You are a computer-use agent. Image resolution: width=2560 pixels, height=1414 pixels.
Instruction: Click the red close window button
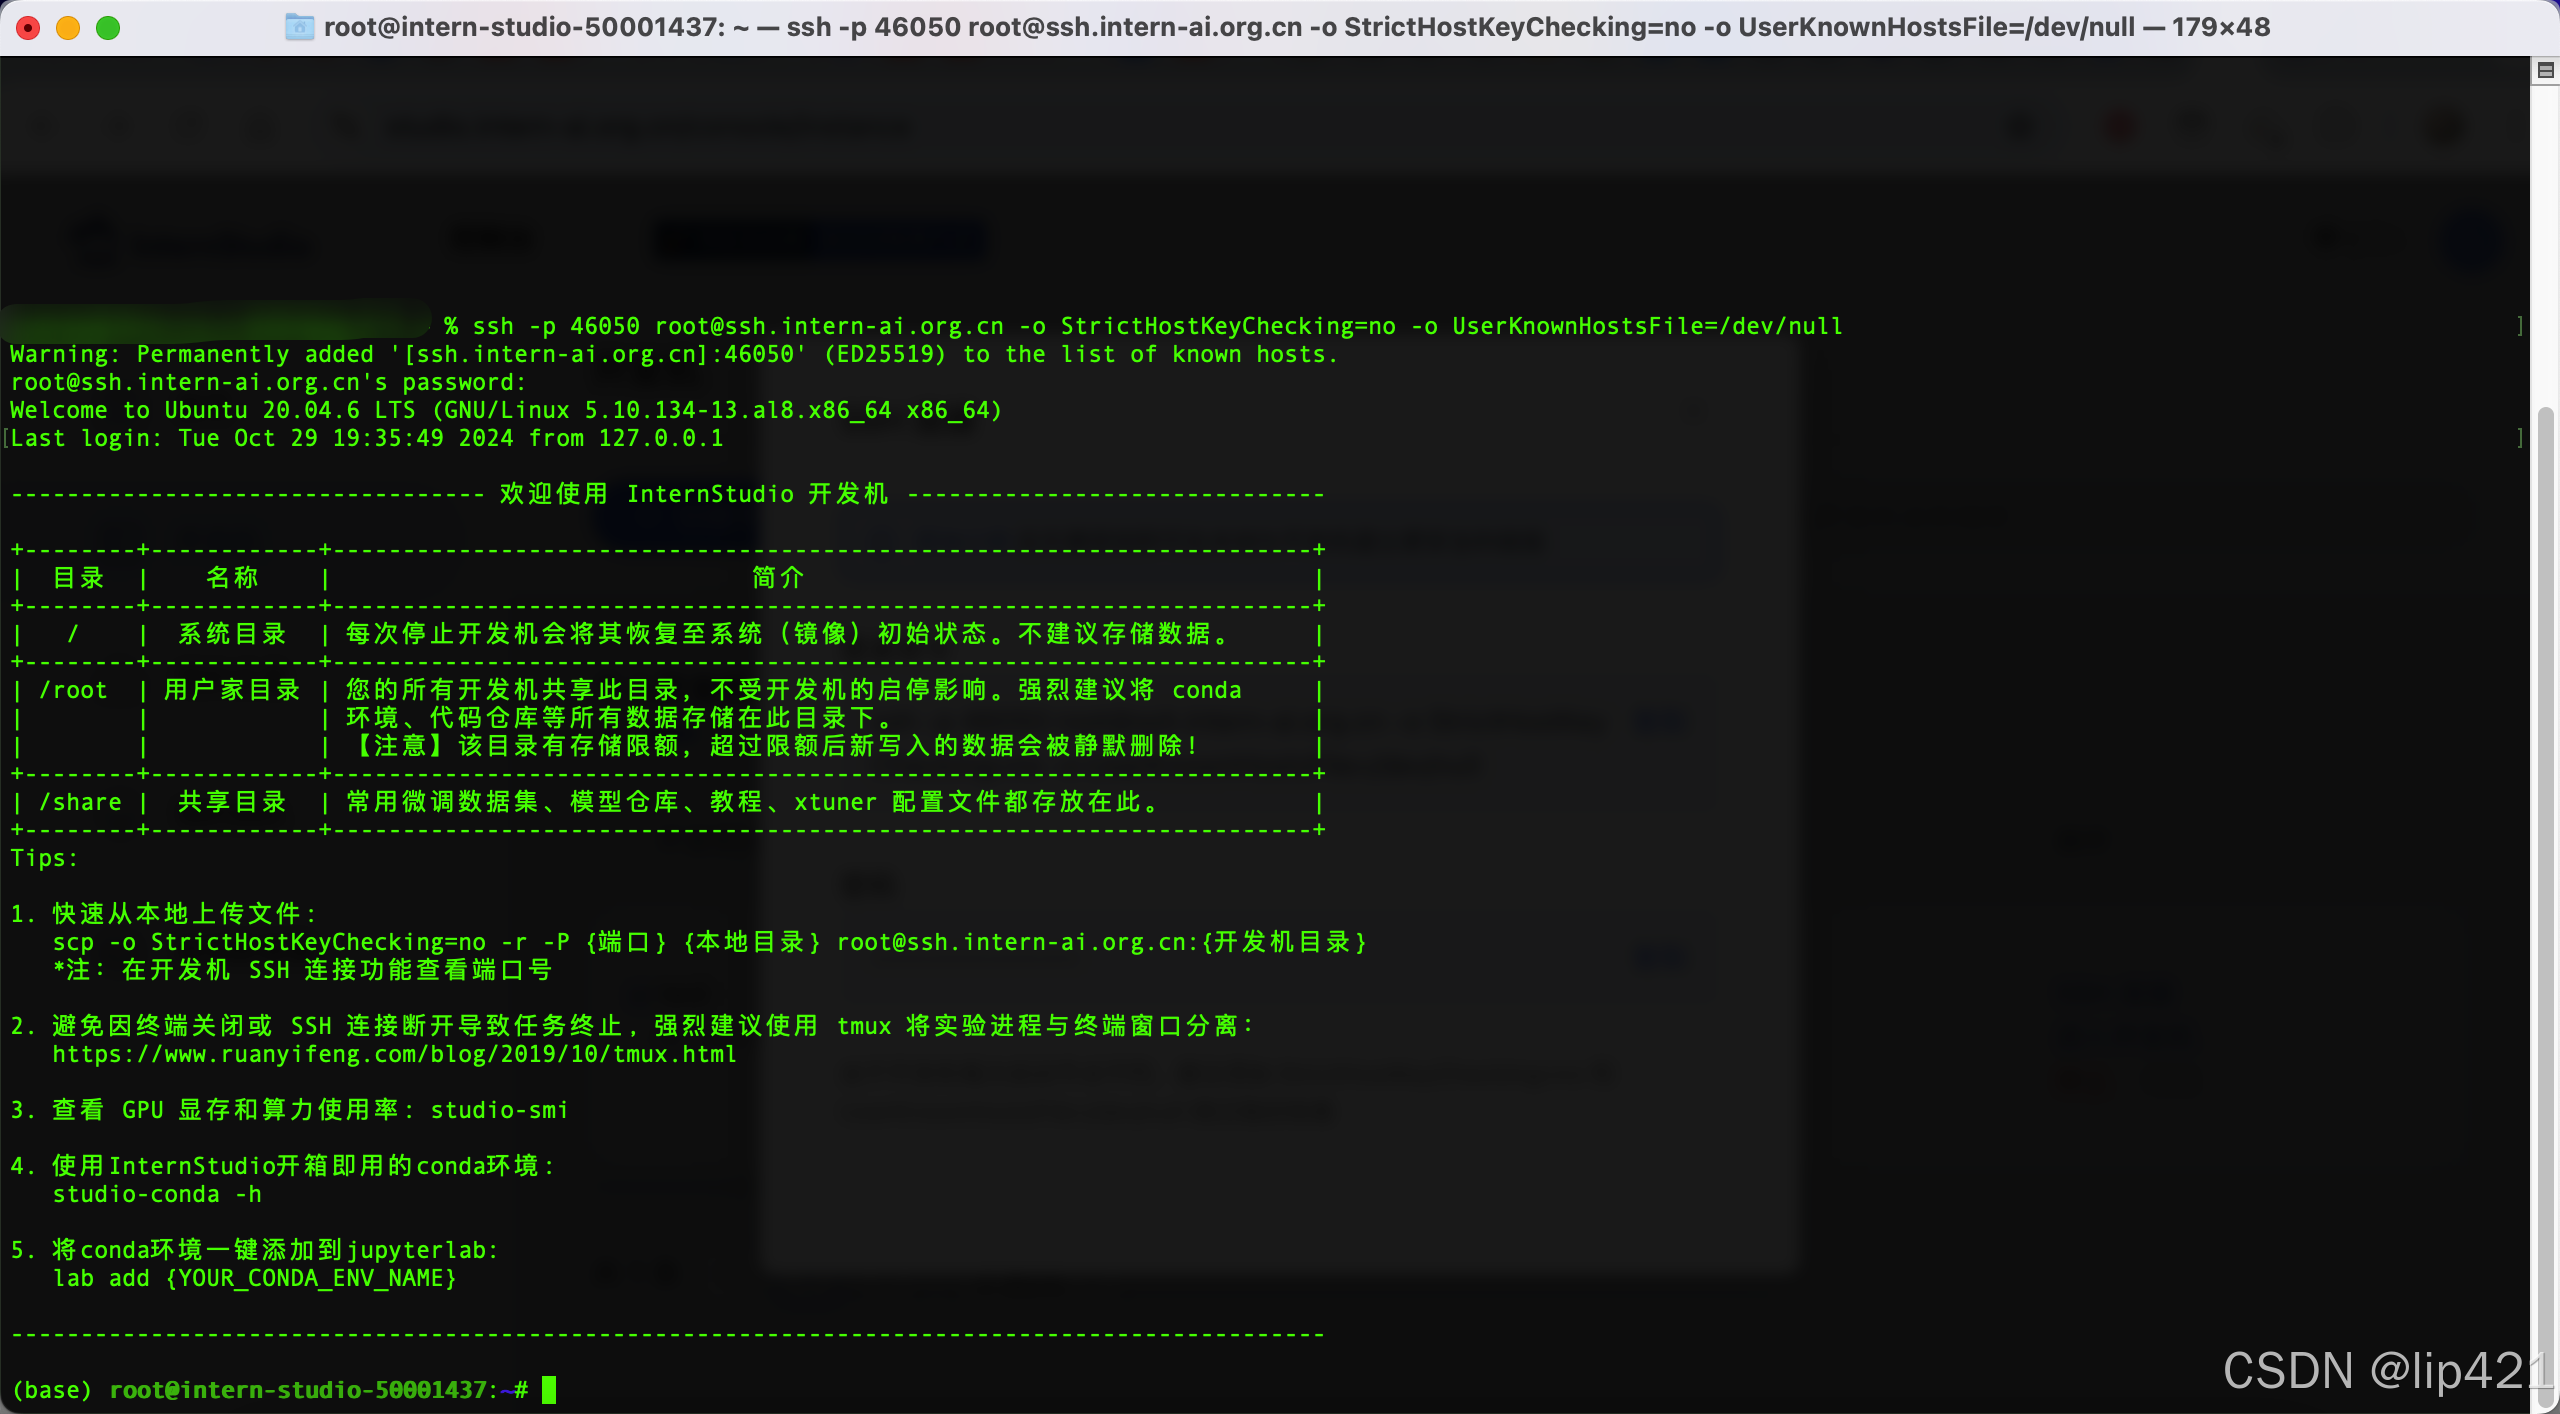(x=28, y=27)
